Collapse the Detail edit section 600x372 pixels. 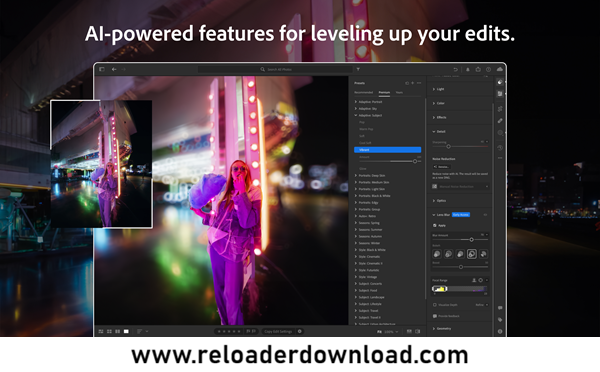(439, 132)
